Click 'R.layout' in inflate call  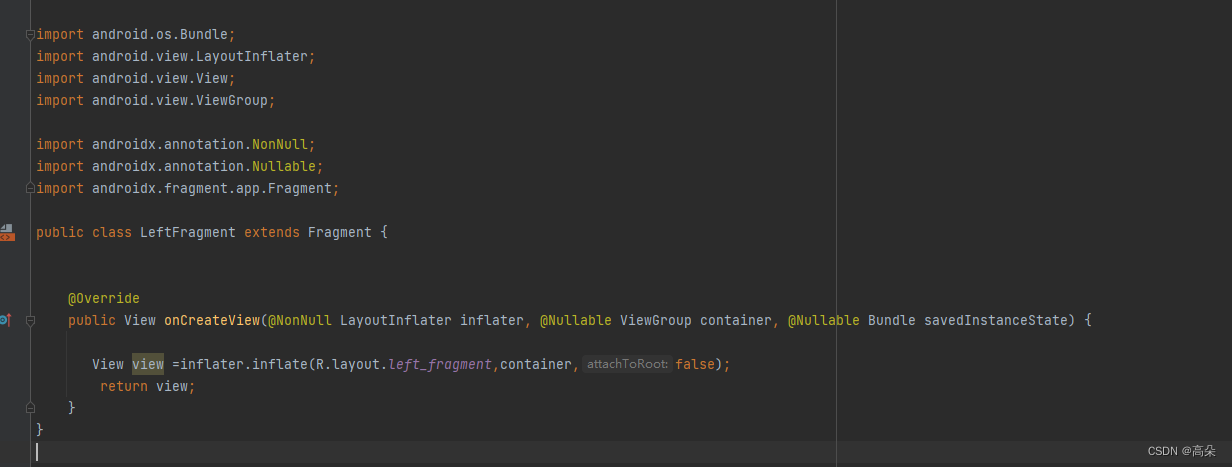(x=348, y=364)
